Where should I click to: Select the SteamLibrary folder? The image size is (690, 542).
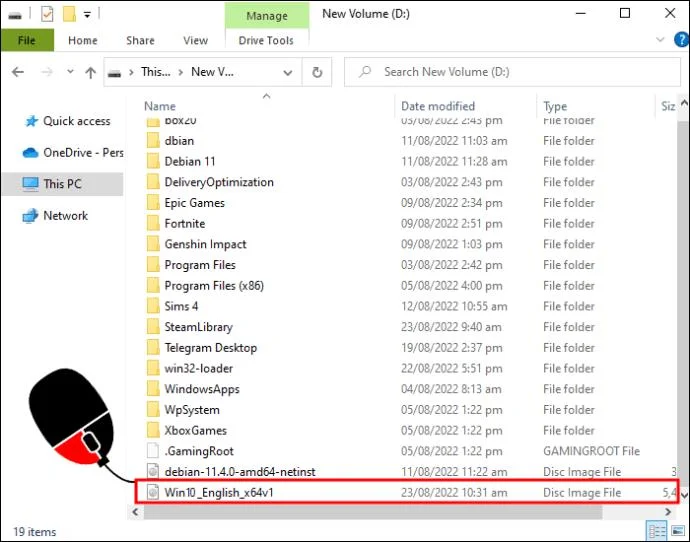coord(198,327)
